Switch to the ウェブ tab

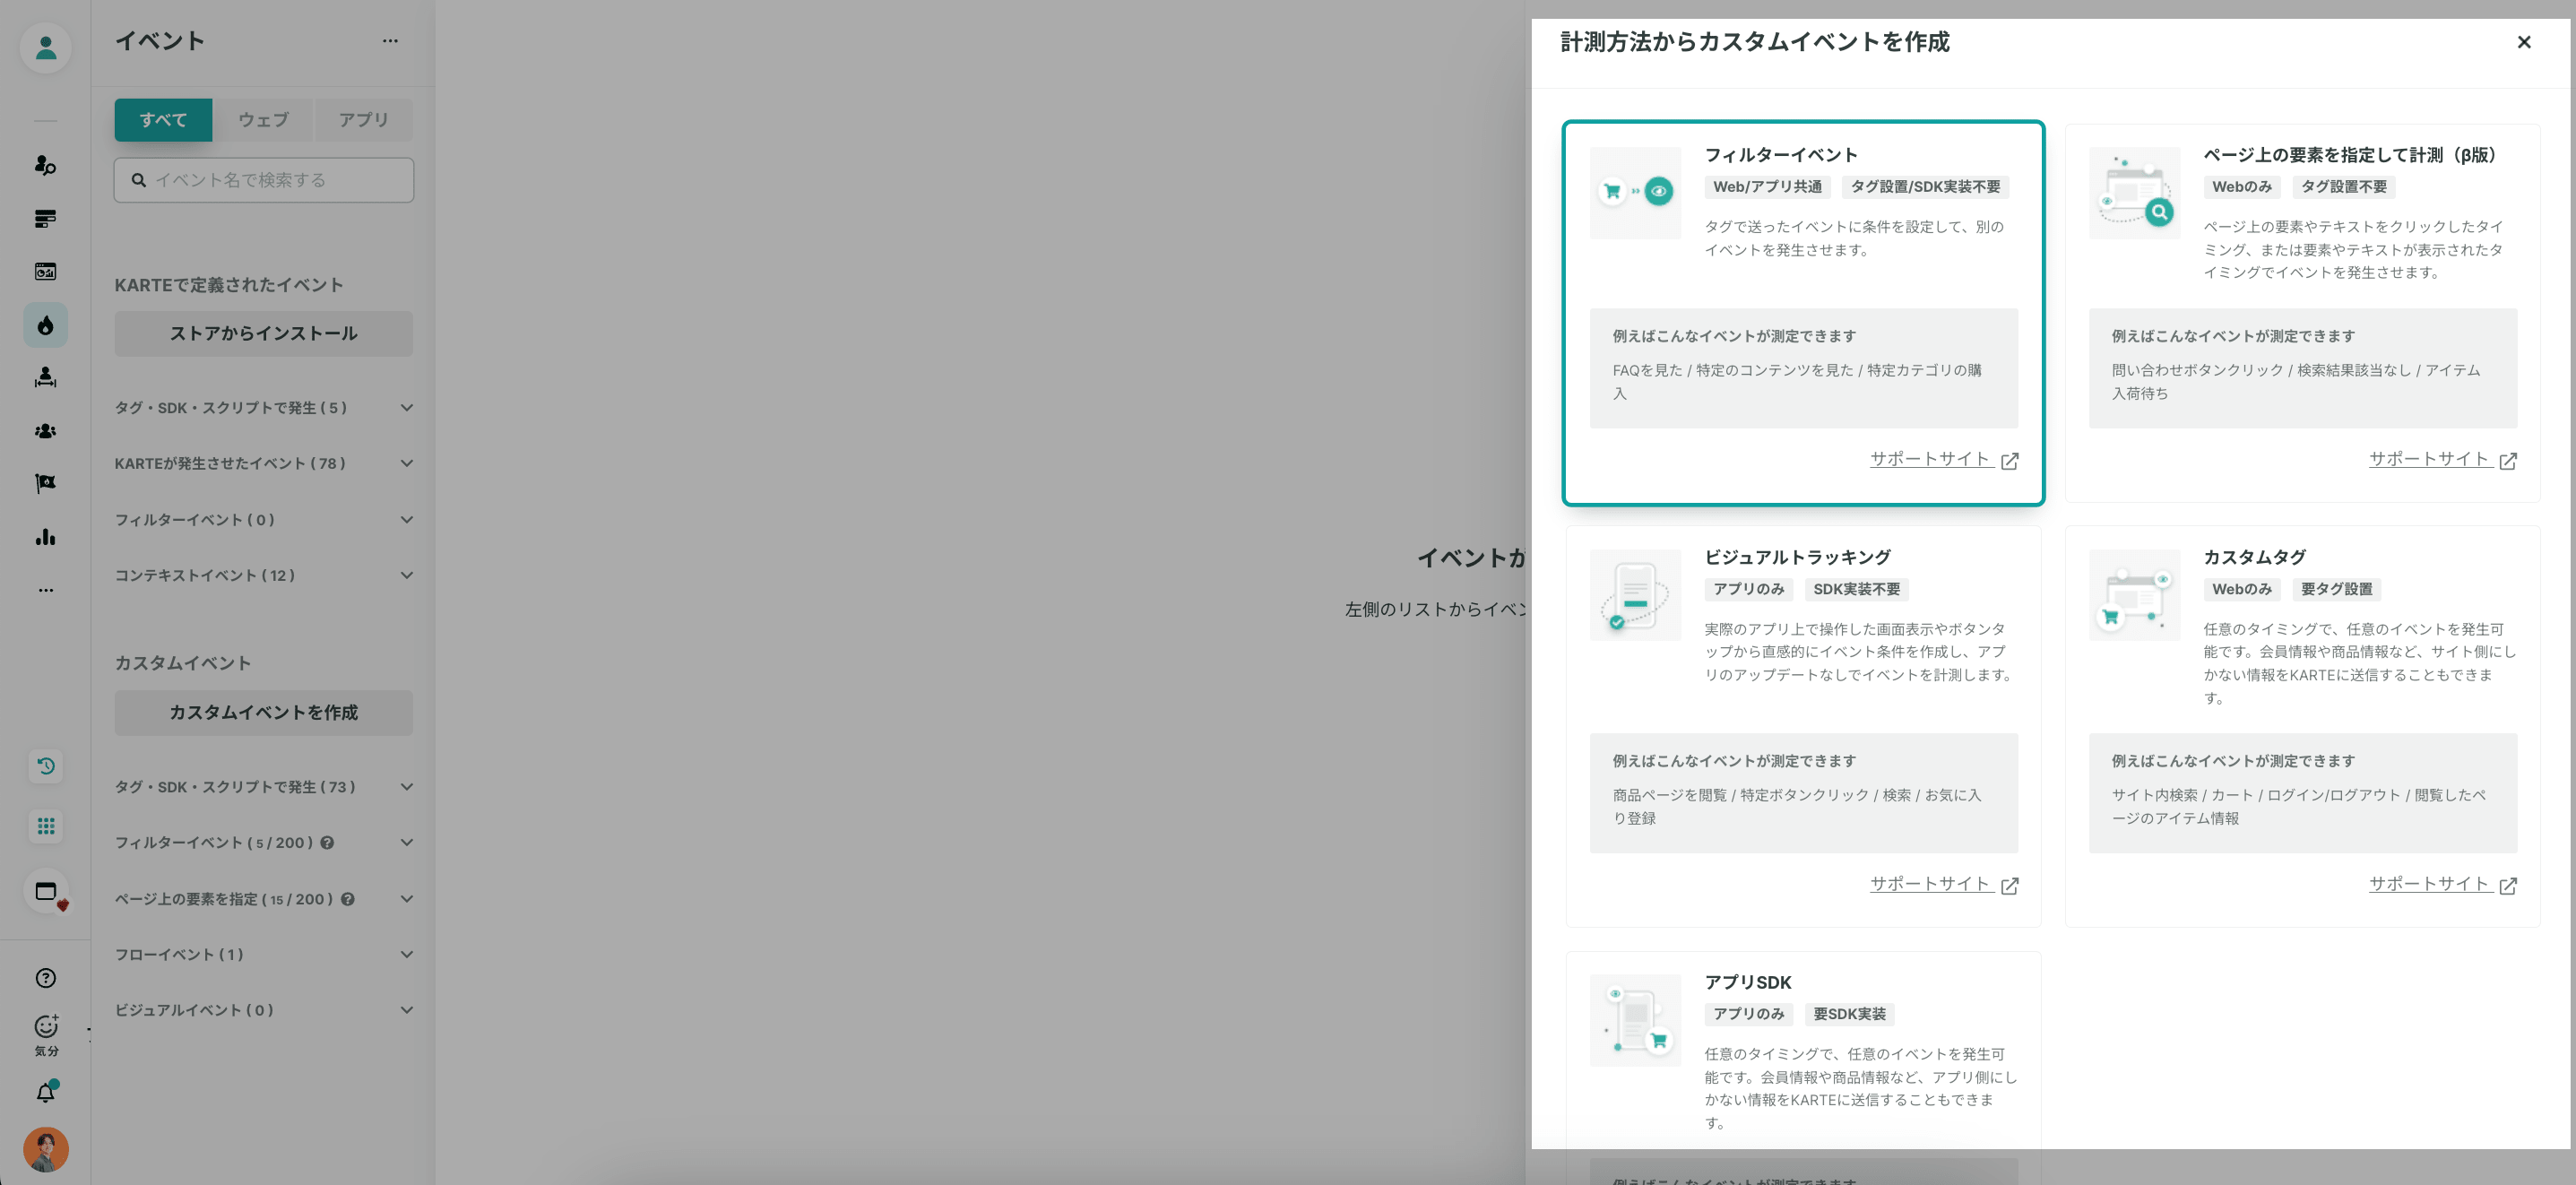tap(263, 120)
